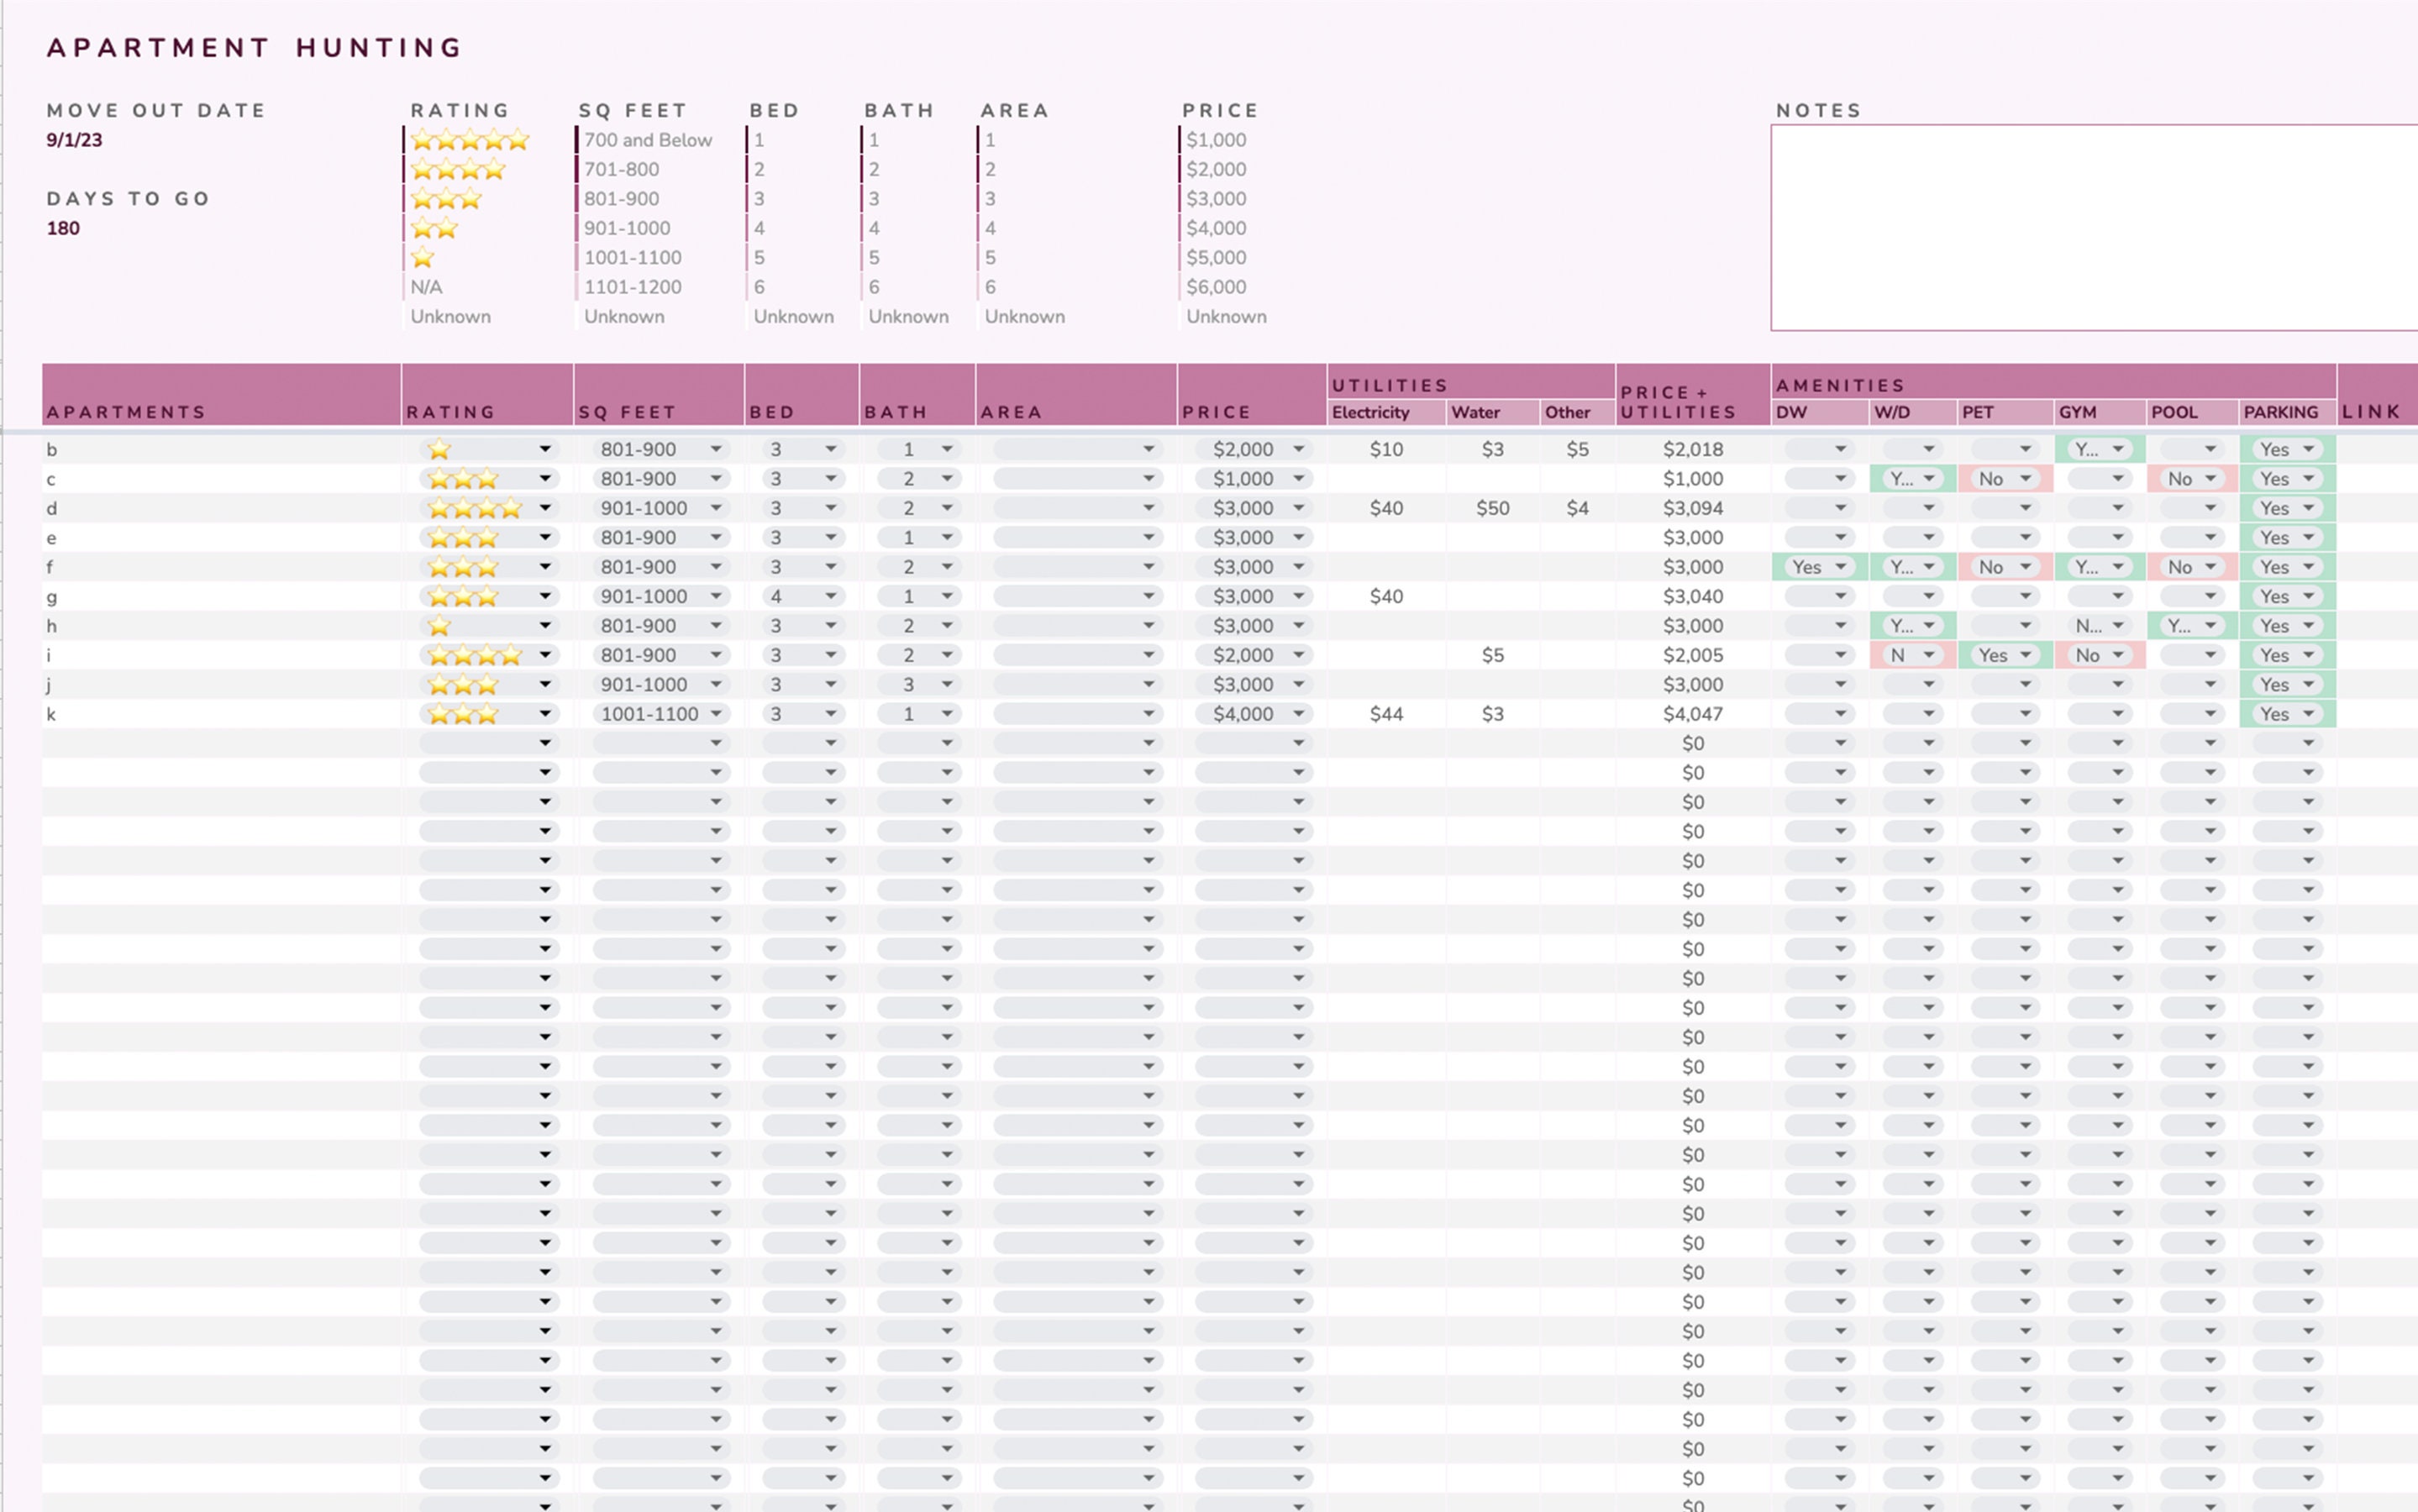The width and height of the screenshot is (2418, 1512).
Task: Expand the bath dropdown for apartment j
Action: click(946, 685)
